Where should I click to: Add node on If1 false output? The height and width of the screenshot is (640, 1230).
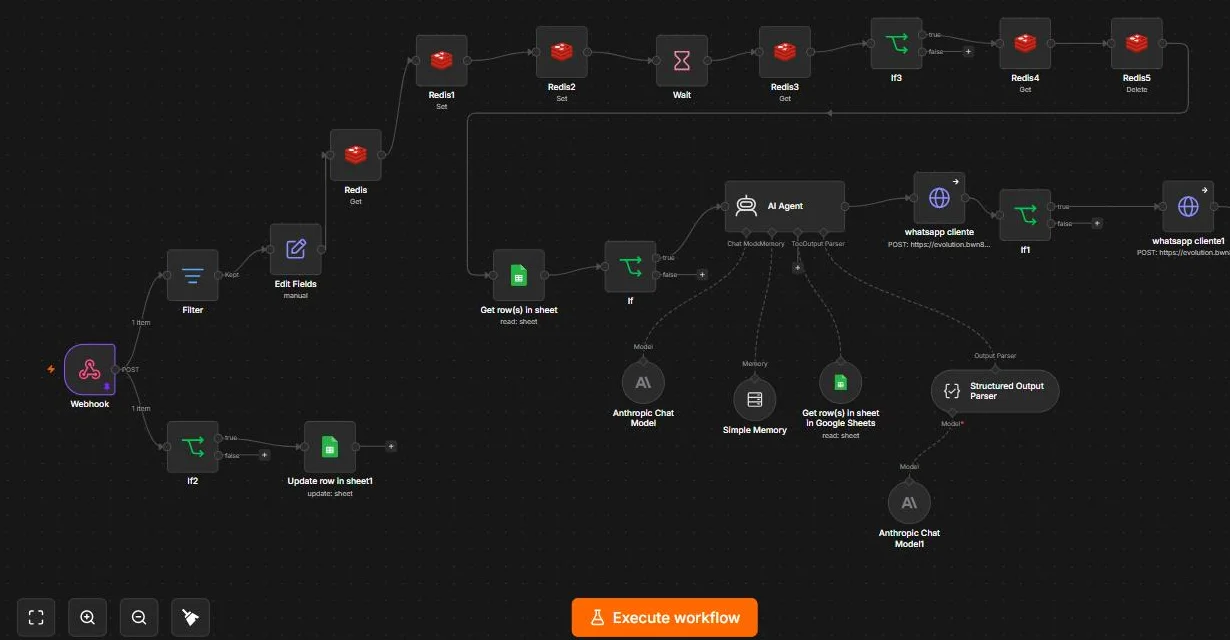1097,223
